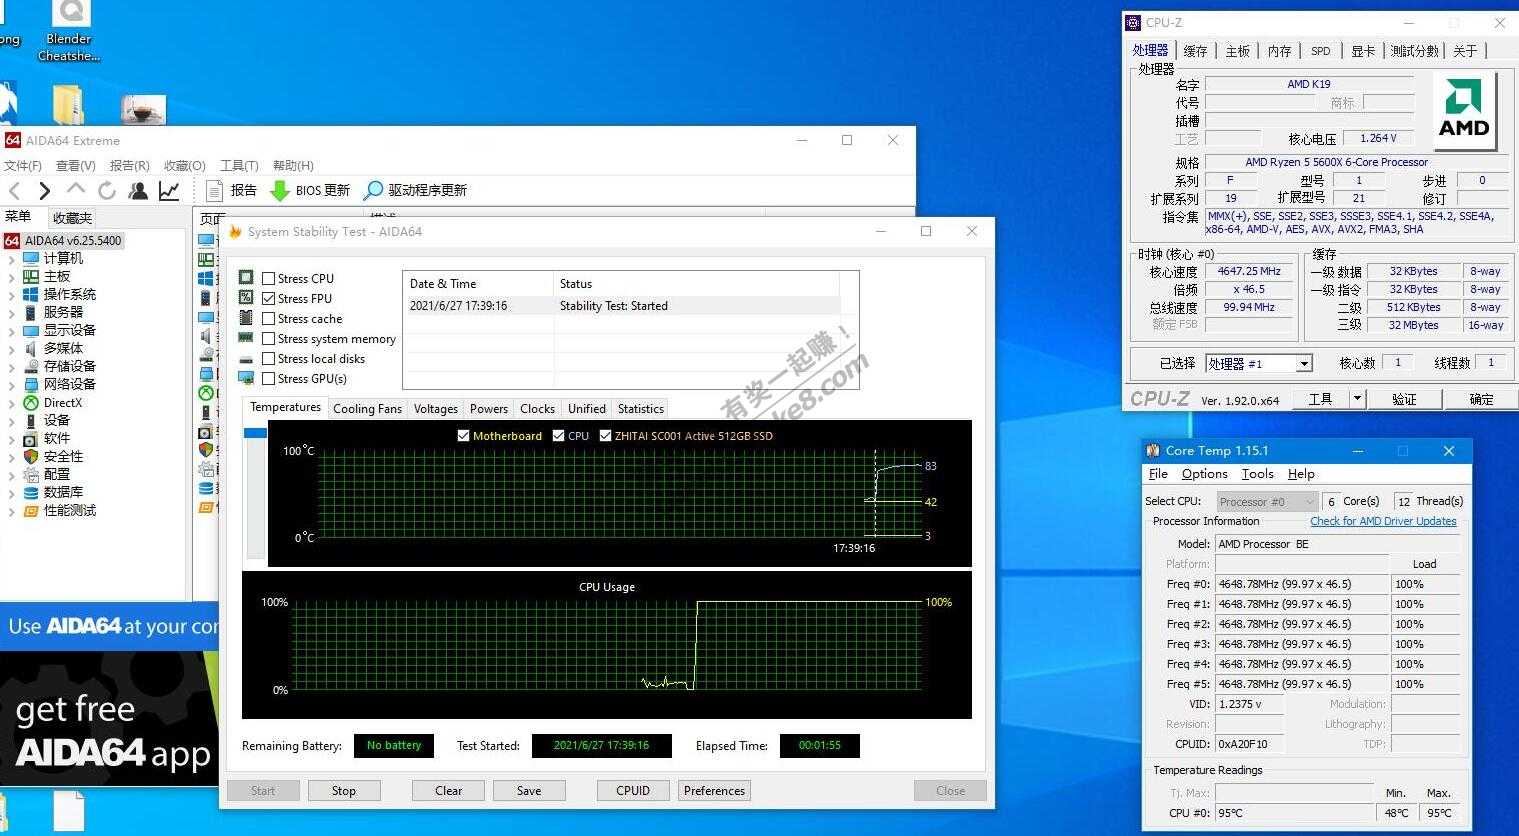Enable the Stress GPU(s) checkbox
The height and width of the screenshot is (836, 1519).
click(x=268, y=378)
